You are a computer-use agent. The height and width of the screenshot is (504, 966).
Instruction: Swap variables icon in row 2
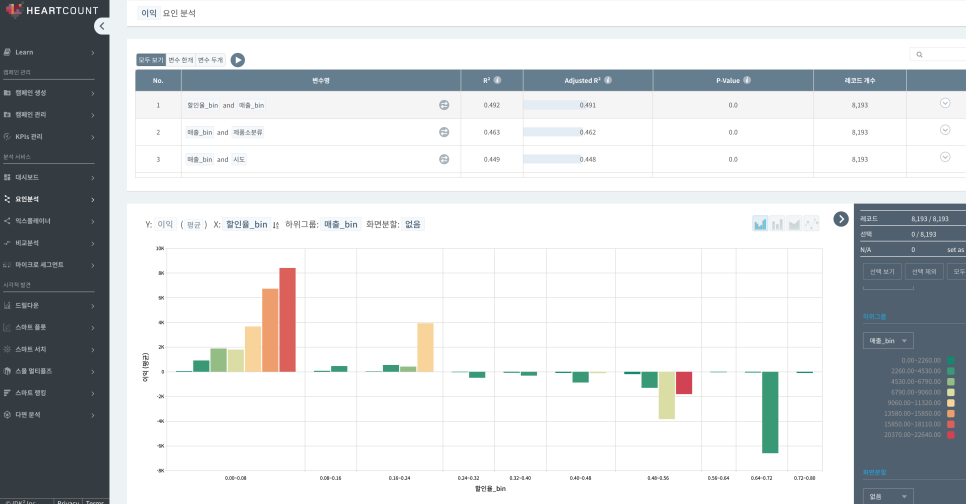coord(444,132)
